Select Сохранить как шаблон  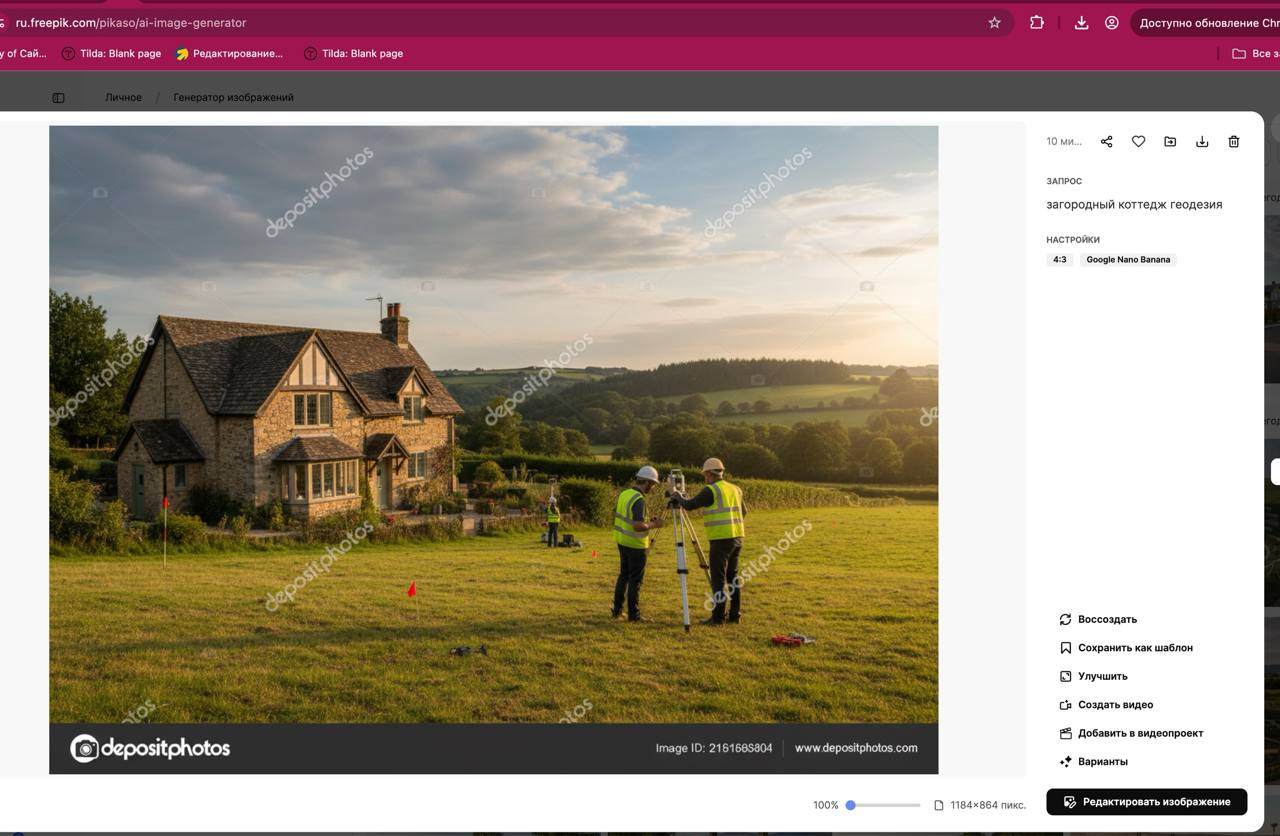pyautogui.click(x=1134, y=648)
